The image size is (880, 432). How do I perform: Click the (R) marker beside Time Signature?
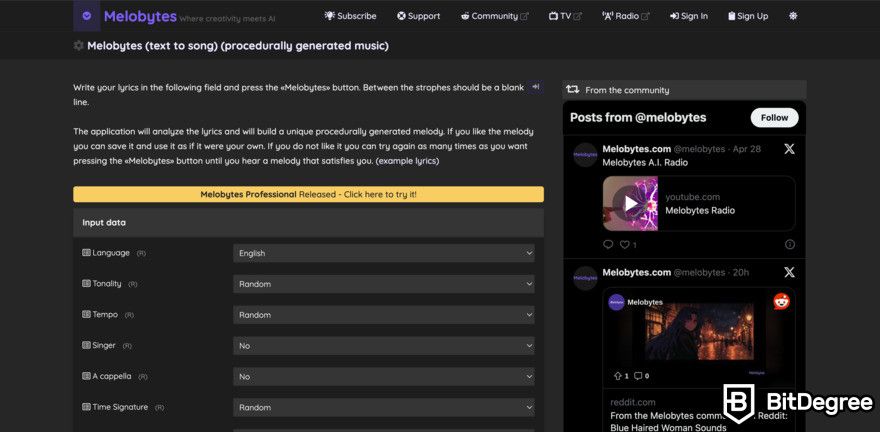coord(160,408)
